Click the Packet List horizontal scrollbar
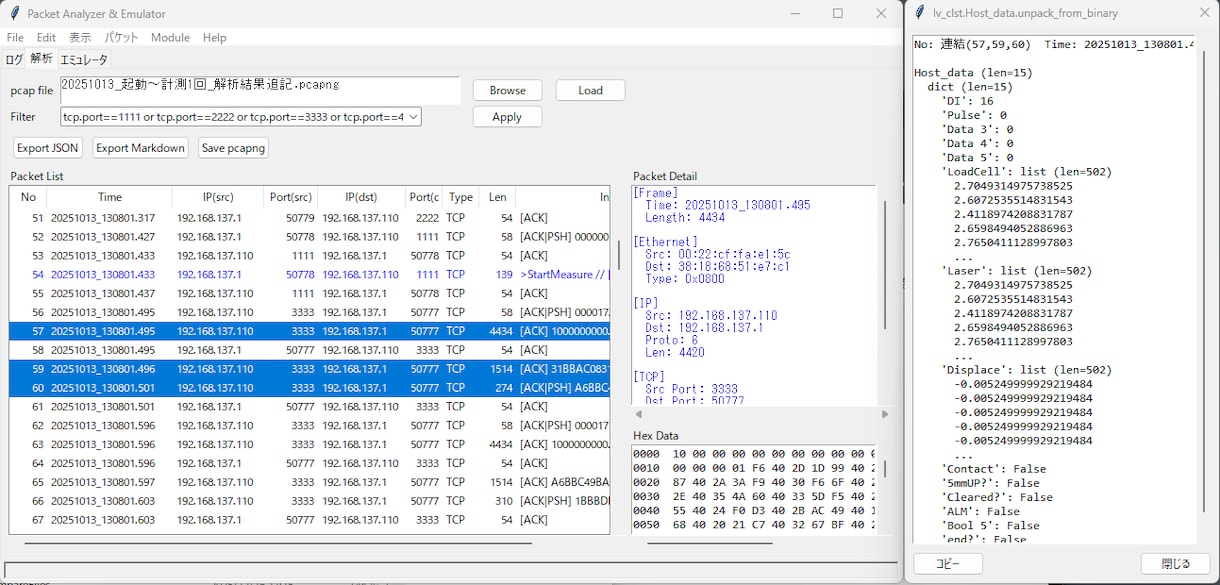Viewport: 1220px width, 585px height. click(278, 543)
